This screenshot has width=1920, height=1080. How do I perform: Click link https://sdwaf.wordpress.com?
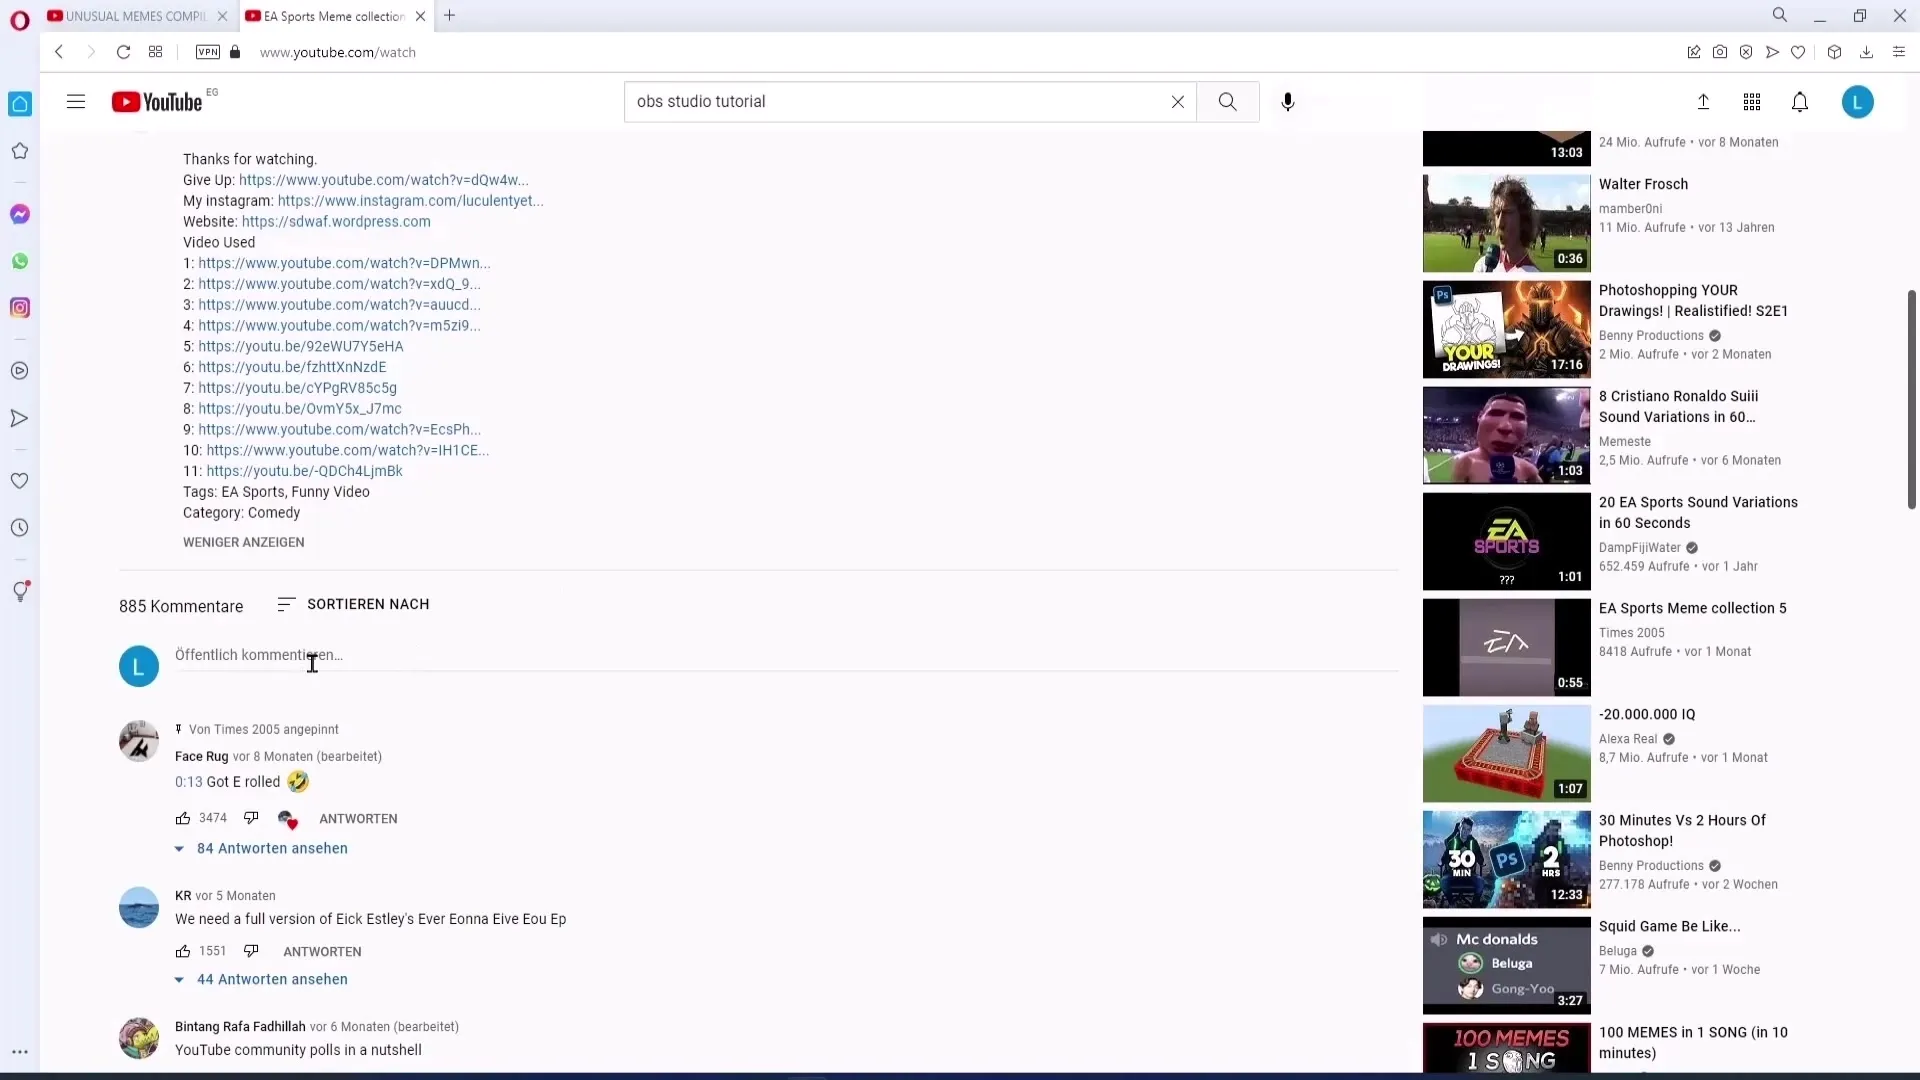click(x=334, y=220)
